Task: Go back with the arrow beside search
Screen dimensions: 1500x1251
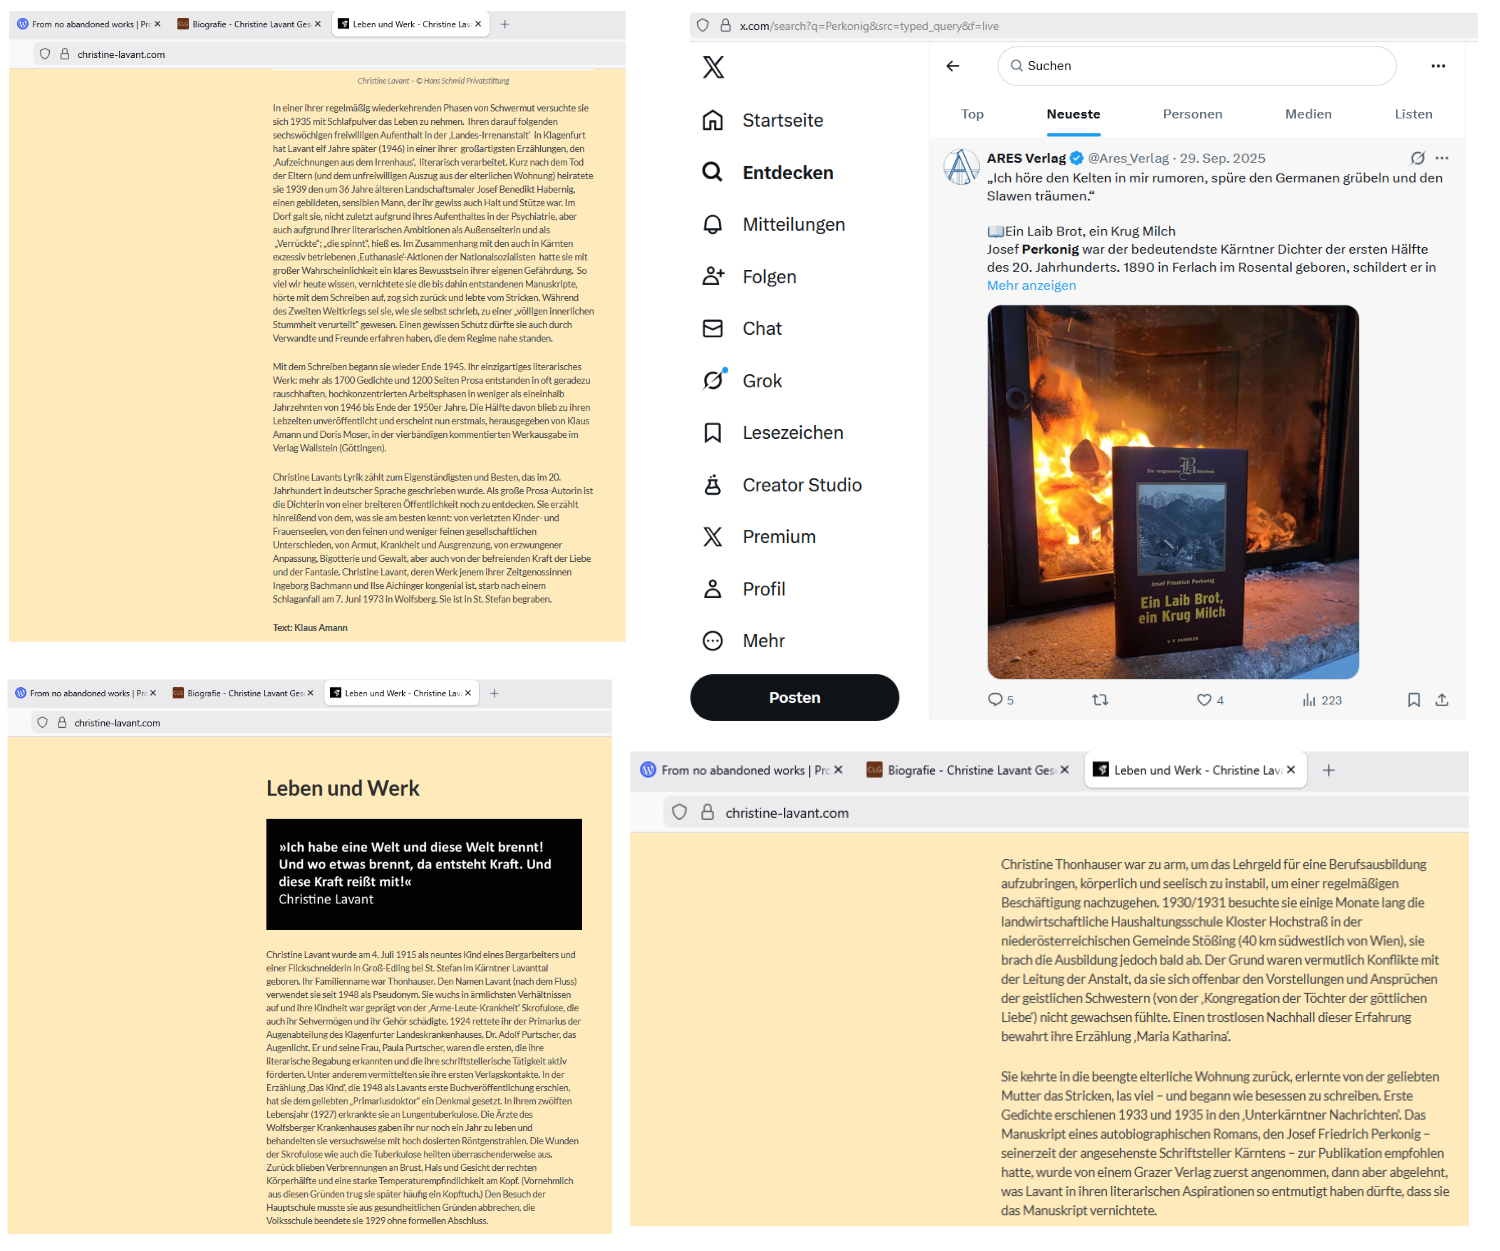Action: [953, 66]
